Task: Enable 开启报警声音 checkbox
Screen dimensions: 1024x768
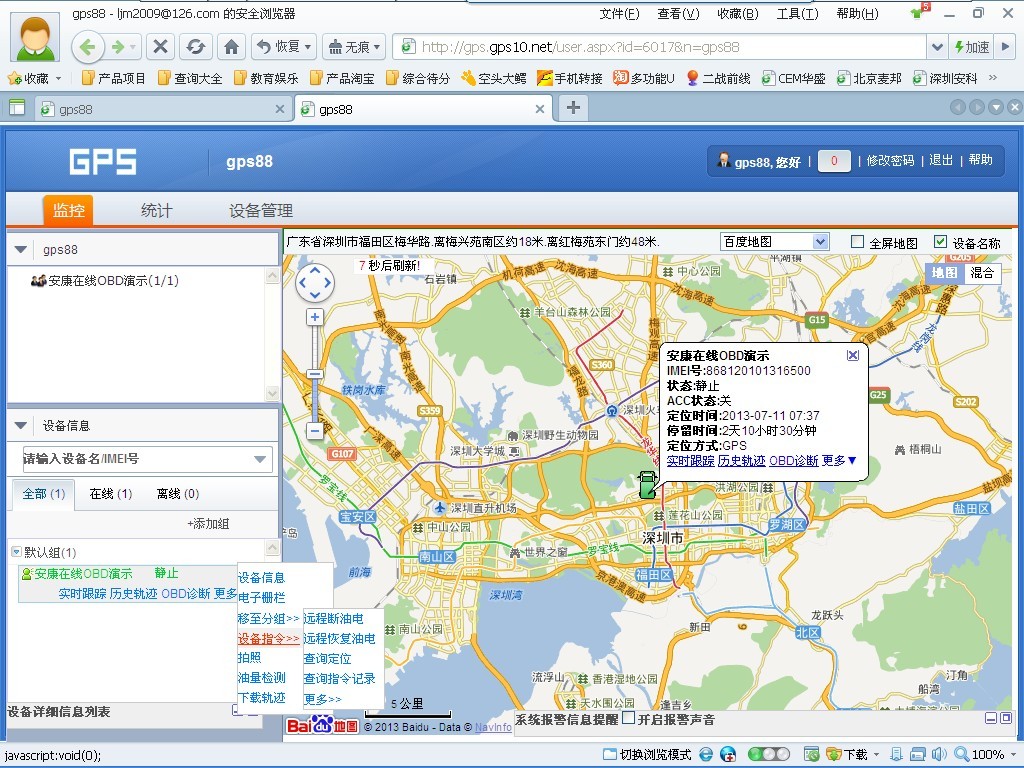Action: pos(628,718)
